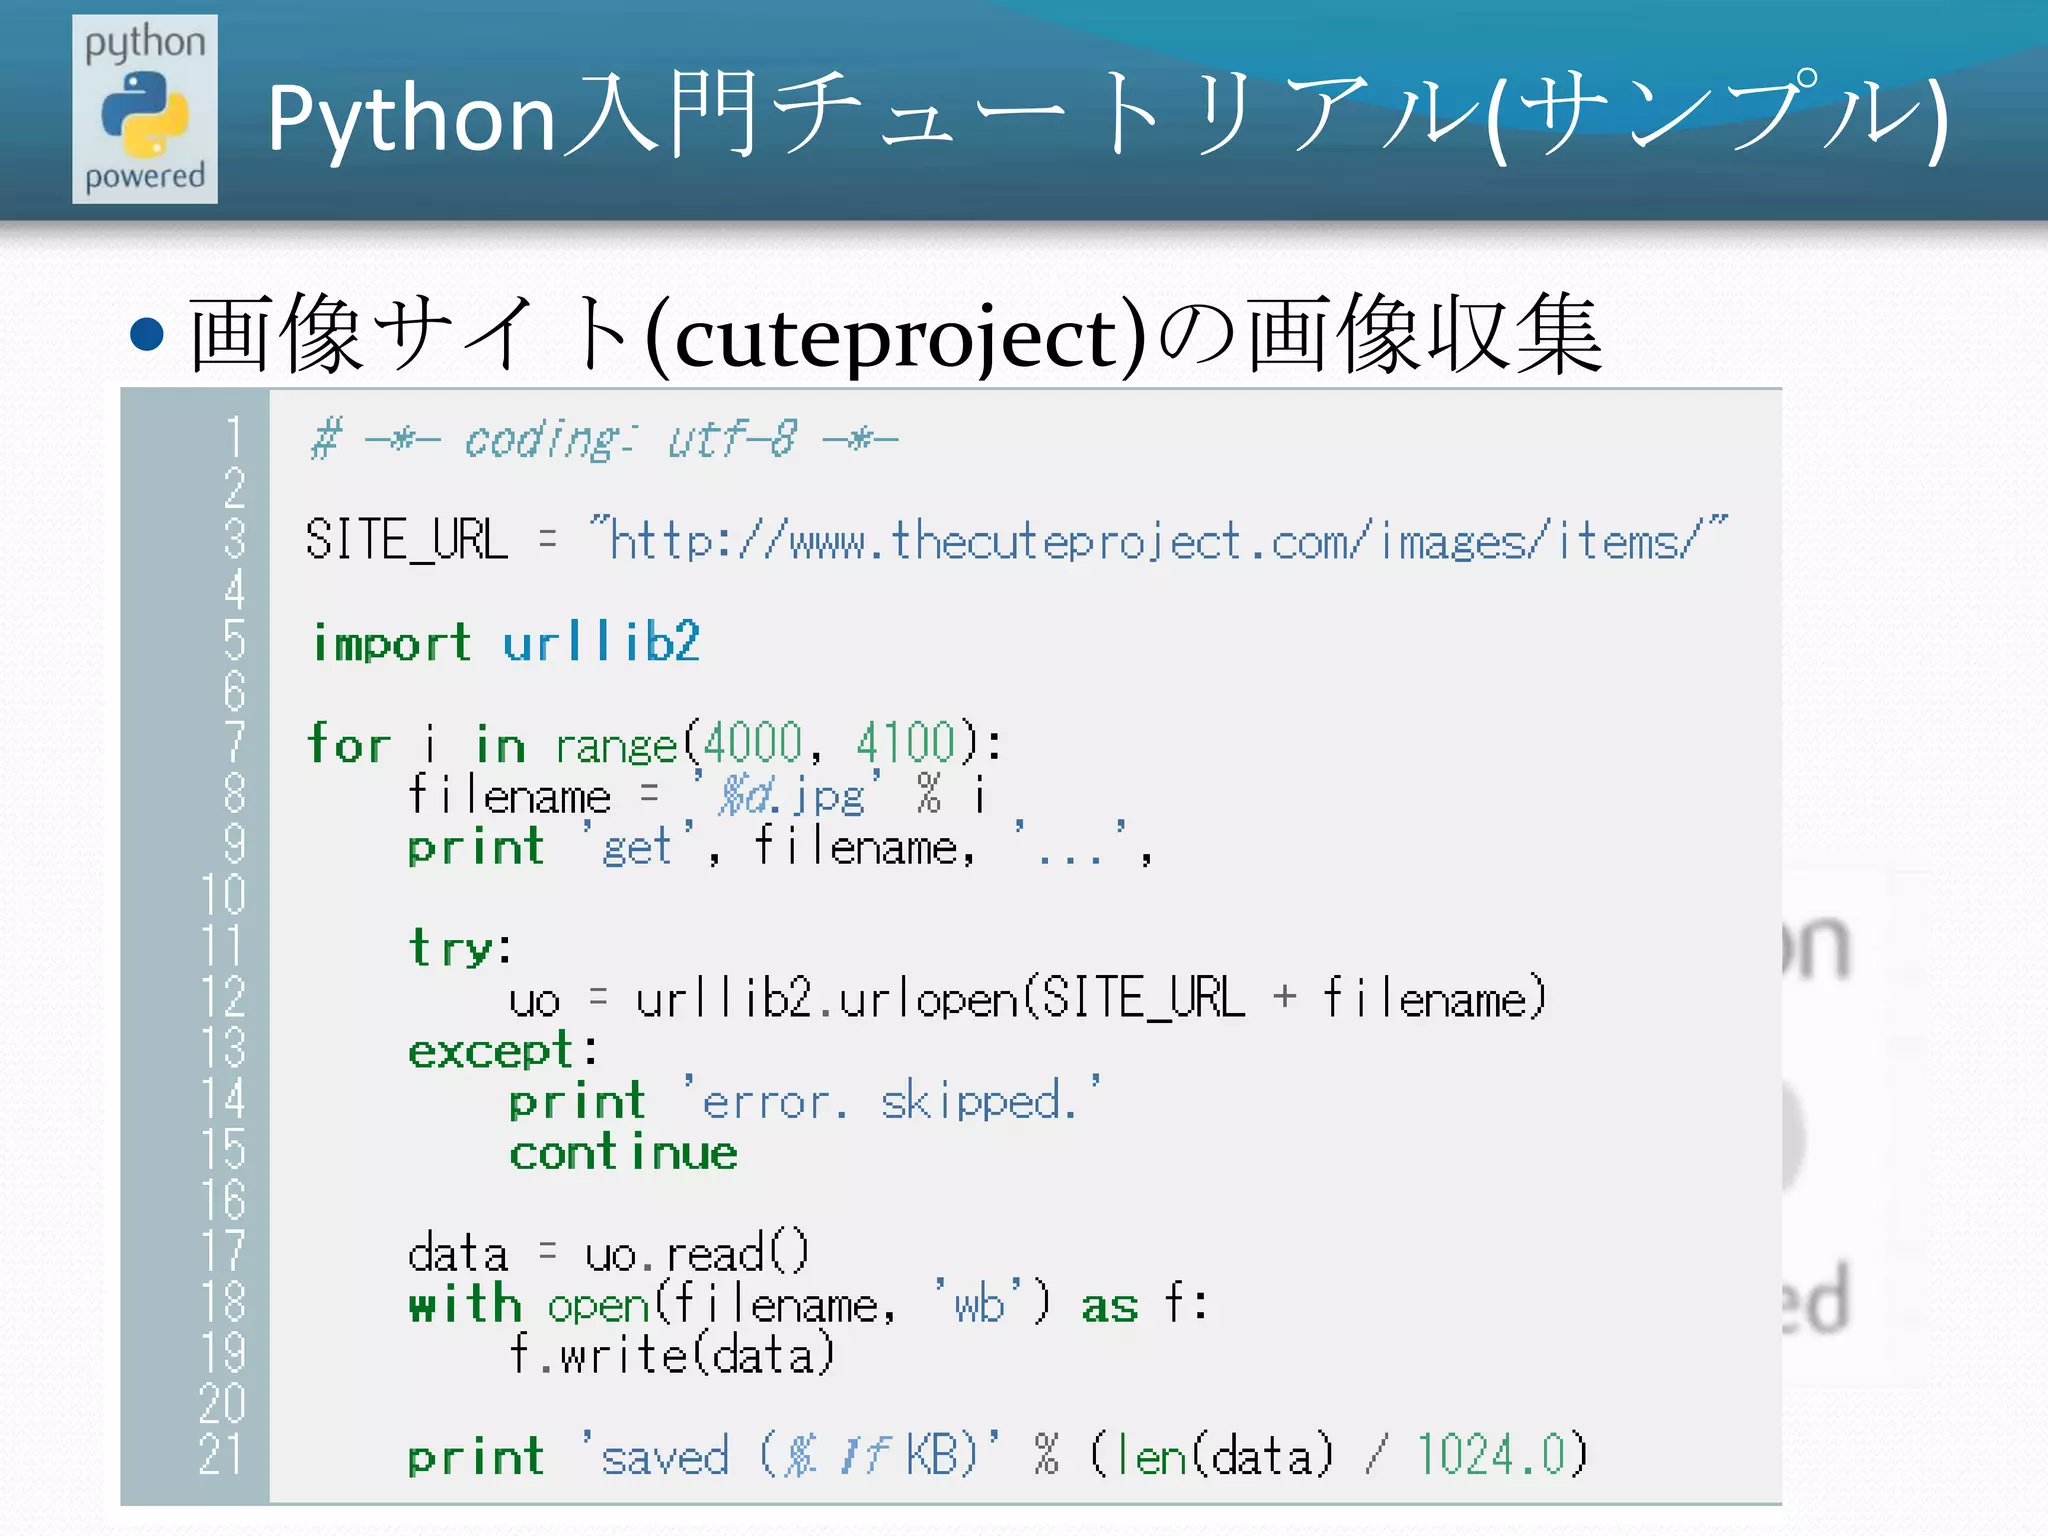Click the f.write(data) line
The height and width of the screenshot is (1536, 2048).
click(671, 1356)
